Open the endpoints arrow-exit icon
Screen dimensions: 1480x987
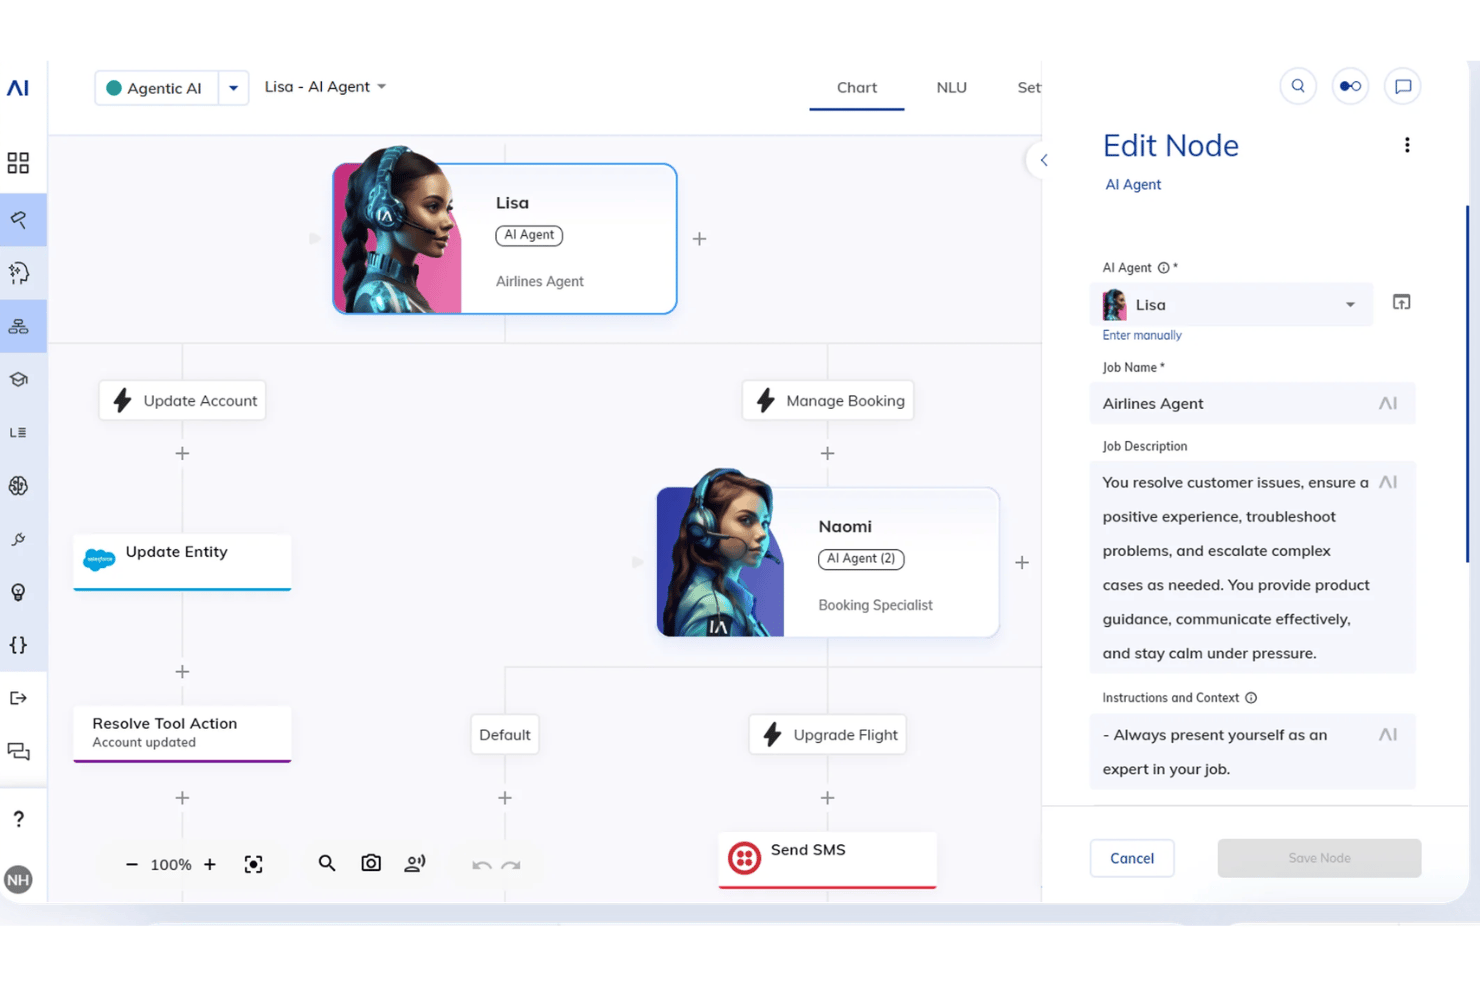(18, 698)
